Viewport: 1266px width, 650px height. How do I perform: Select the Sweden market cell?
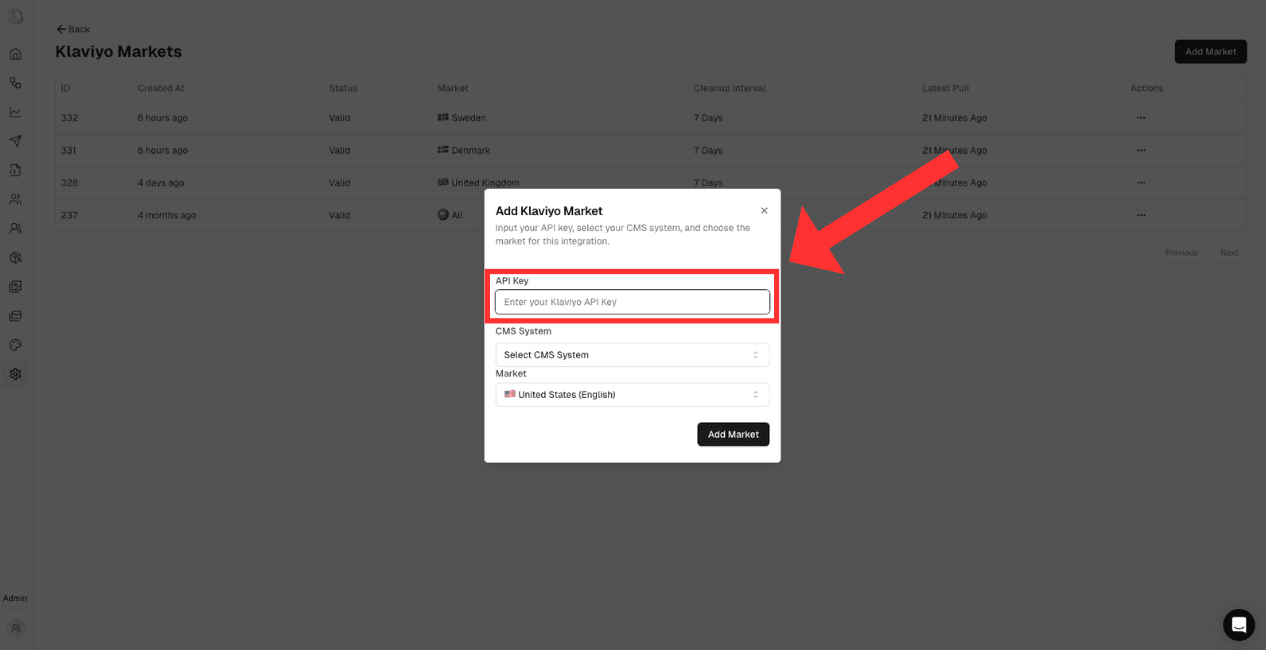(x=462, y=118)
